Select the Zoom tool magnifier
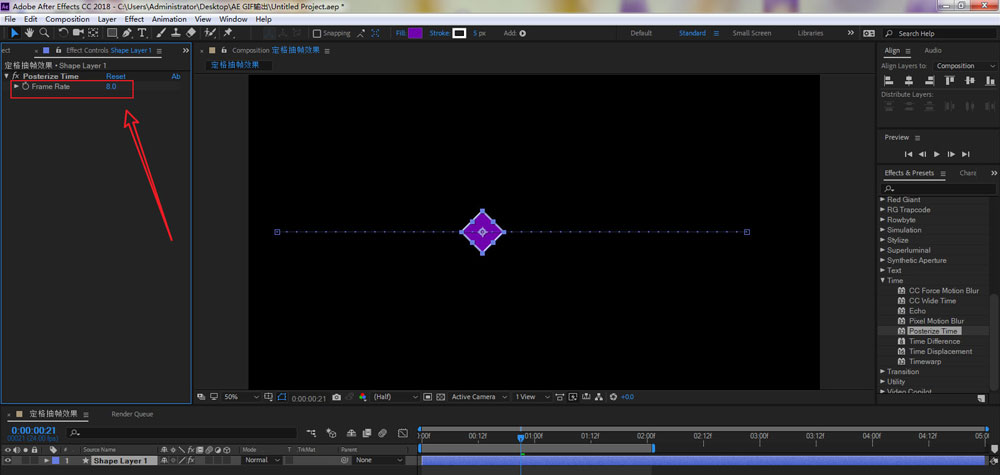Image resolution: width=1000 pixels, height=475 pixels. [x=44, y=33]
